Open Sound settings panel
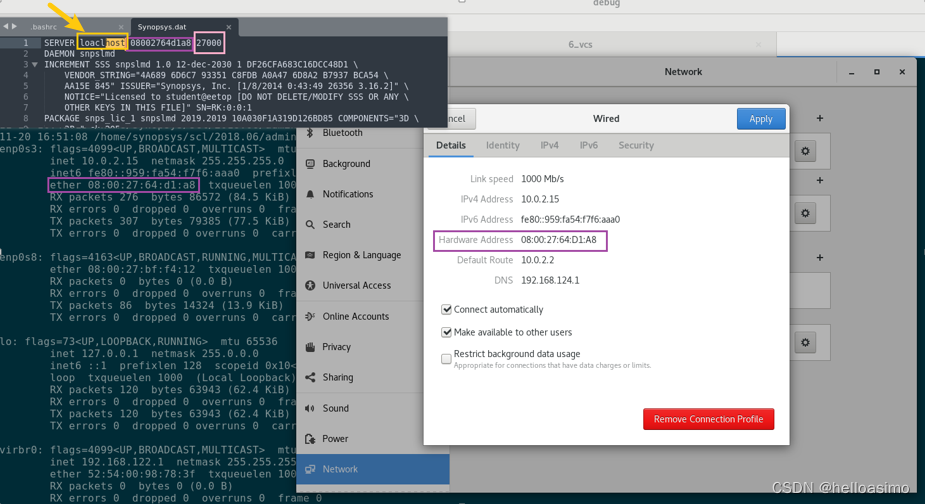This screenshot has width=925, height=504. pyautogui.click(x=335, y=408)
